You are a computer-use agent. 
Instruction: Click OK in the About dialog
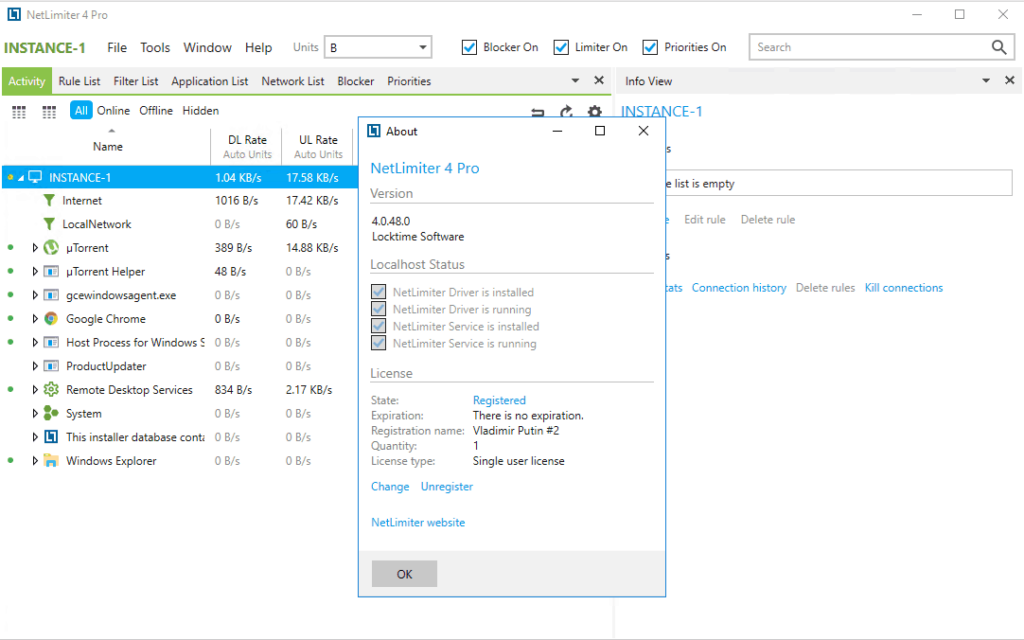[x=404, y=573]
